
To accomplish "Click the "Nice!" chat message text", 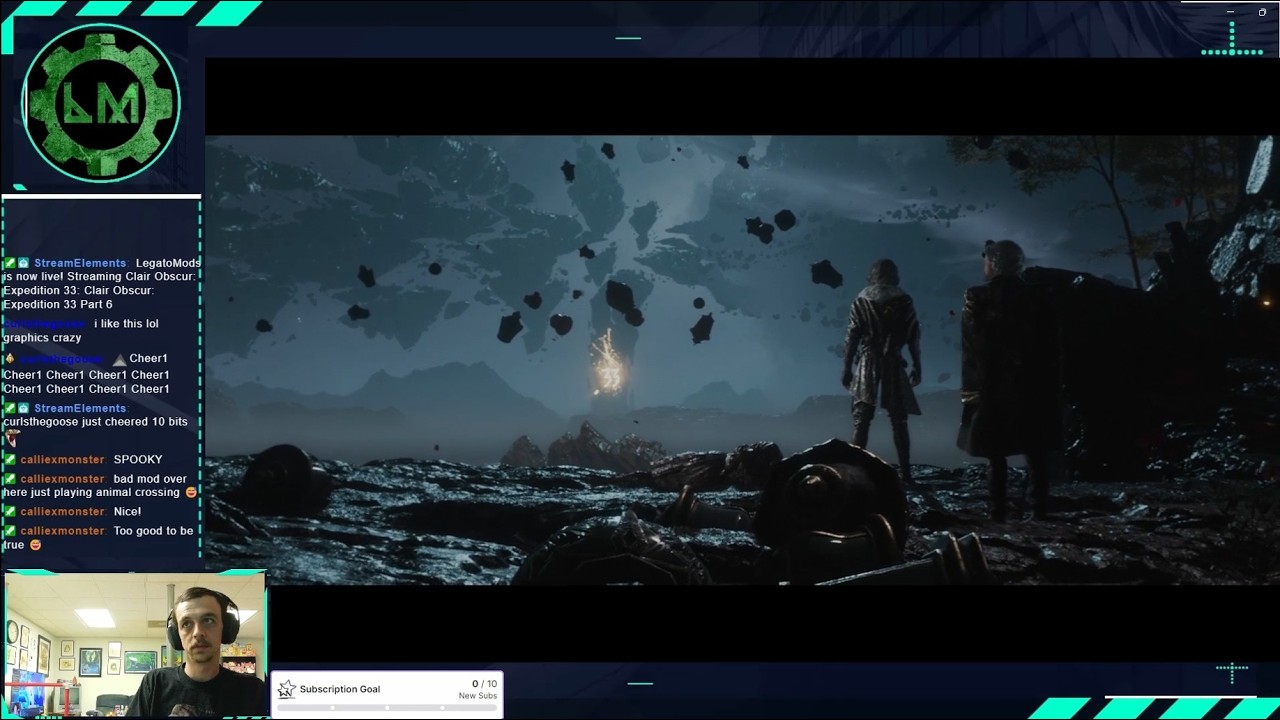I will tap(127, 512).
